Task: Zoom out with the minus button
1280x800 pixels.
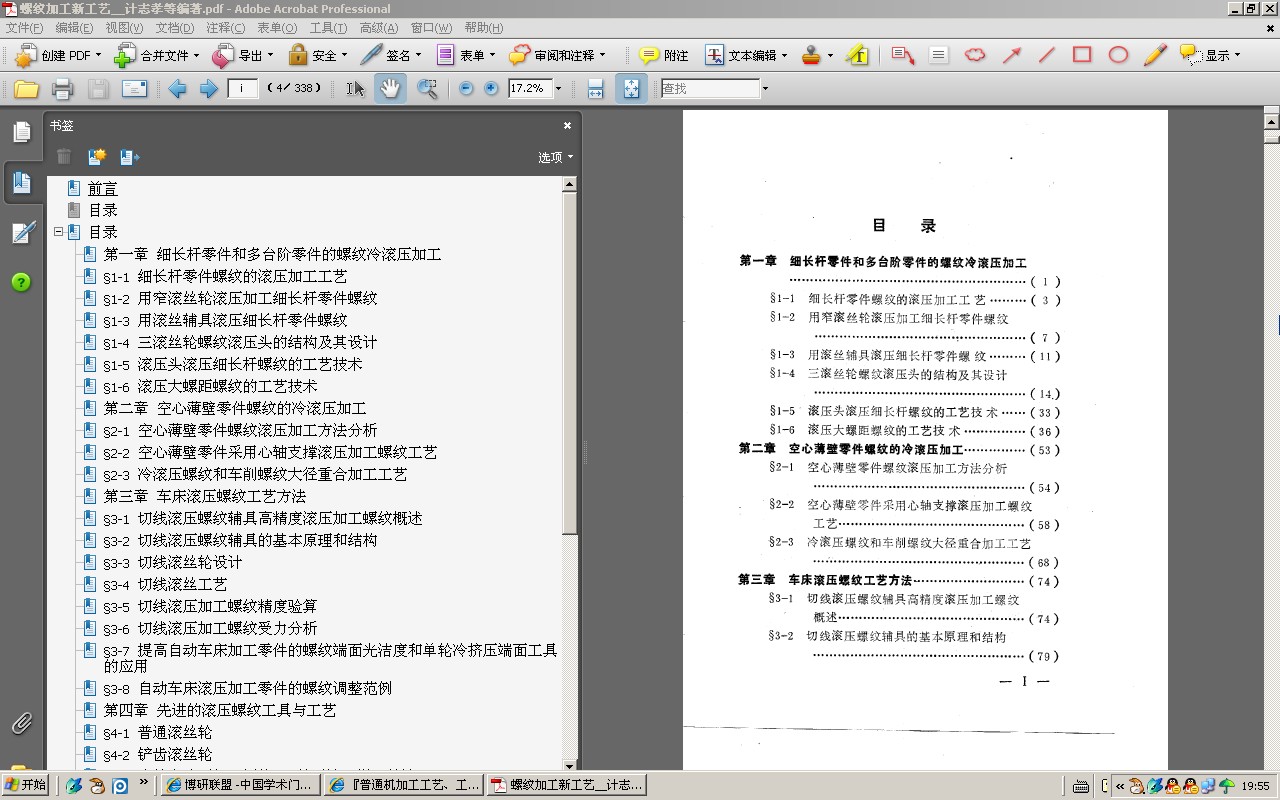Action: coord(466,88)
